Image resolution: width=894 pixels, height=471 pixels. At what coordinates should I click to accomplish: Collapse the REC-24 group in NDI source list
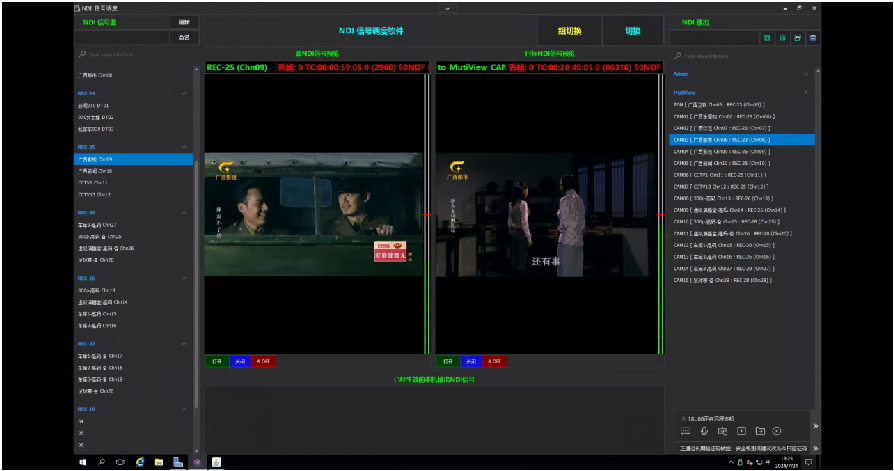tap(184, 93)
